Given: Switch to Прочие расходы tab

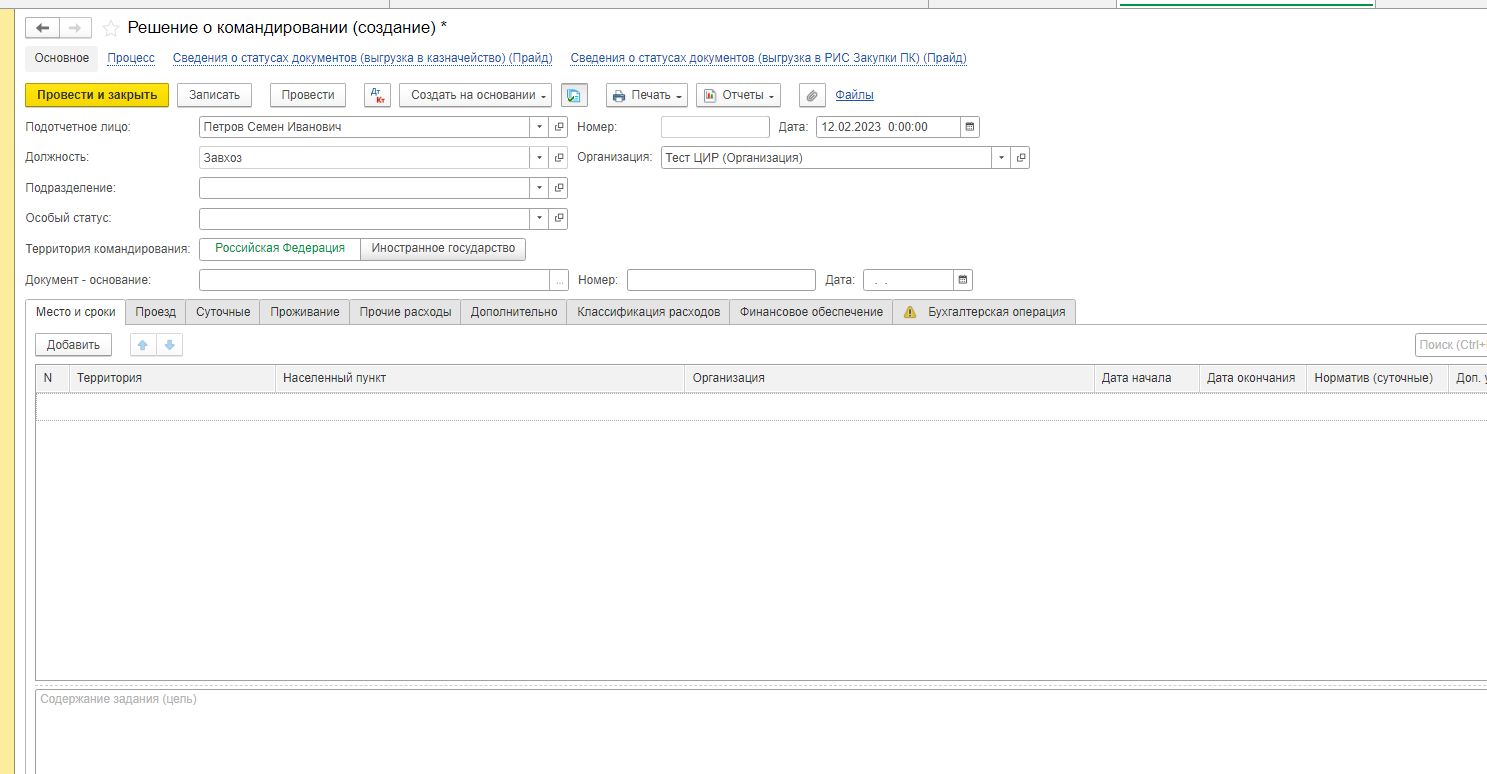Looking at the screenshot, I should click(x=405, y=312).
